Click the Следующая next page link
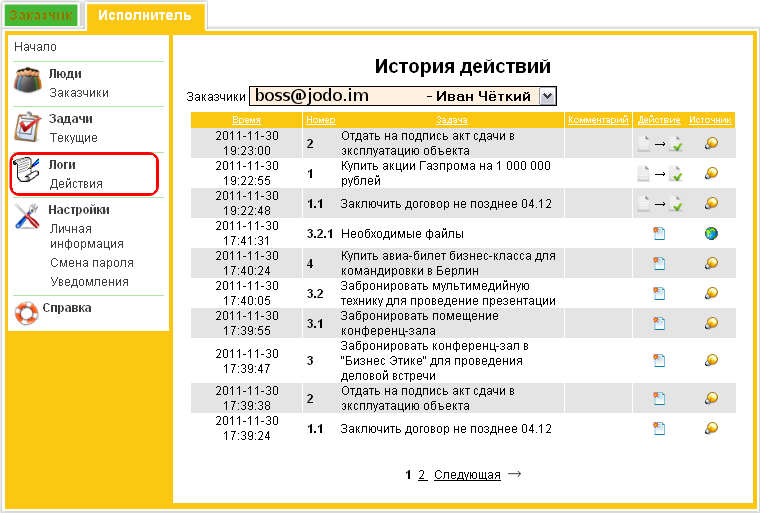760x513 pixels. point(467,475)
